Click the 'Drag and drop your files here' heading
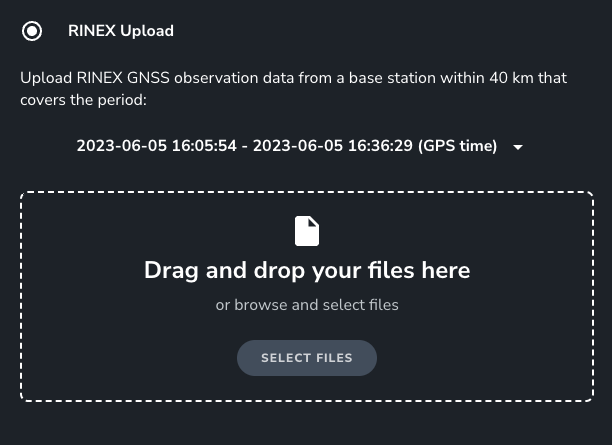612x445 pixels. point(307,270)
